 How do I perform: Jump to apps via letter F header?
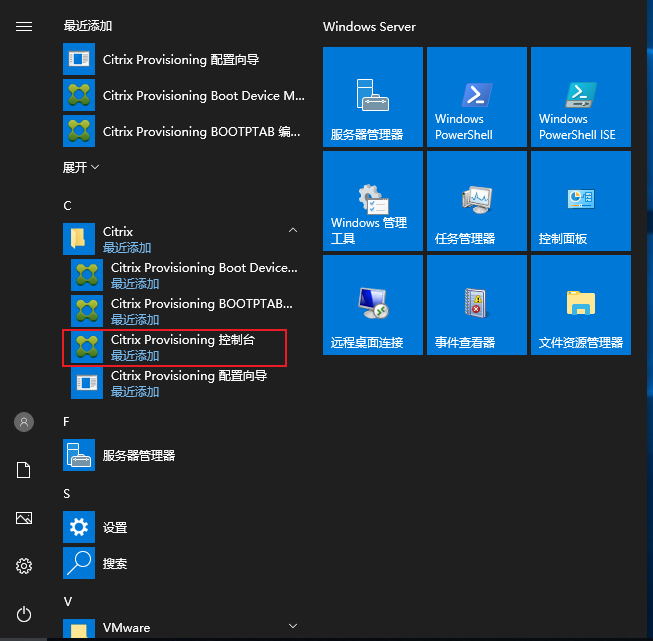point(67,422)
